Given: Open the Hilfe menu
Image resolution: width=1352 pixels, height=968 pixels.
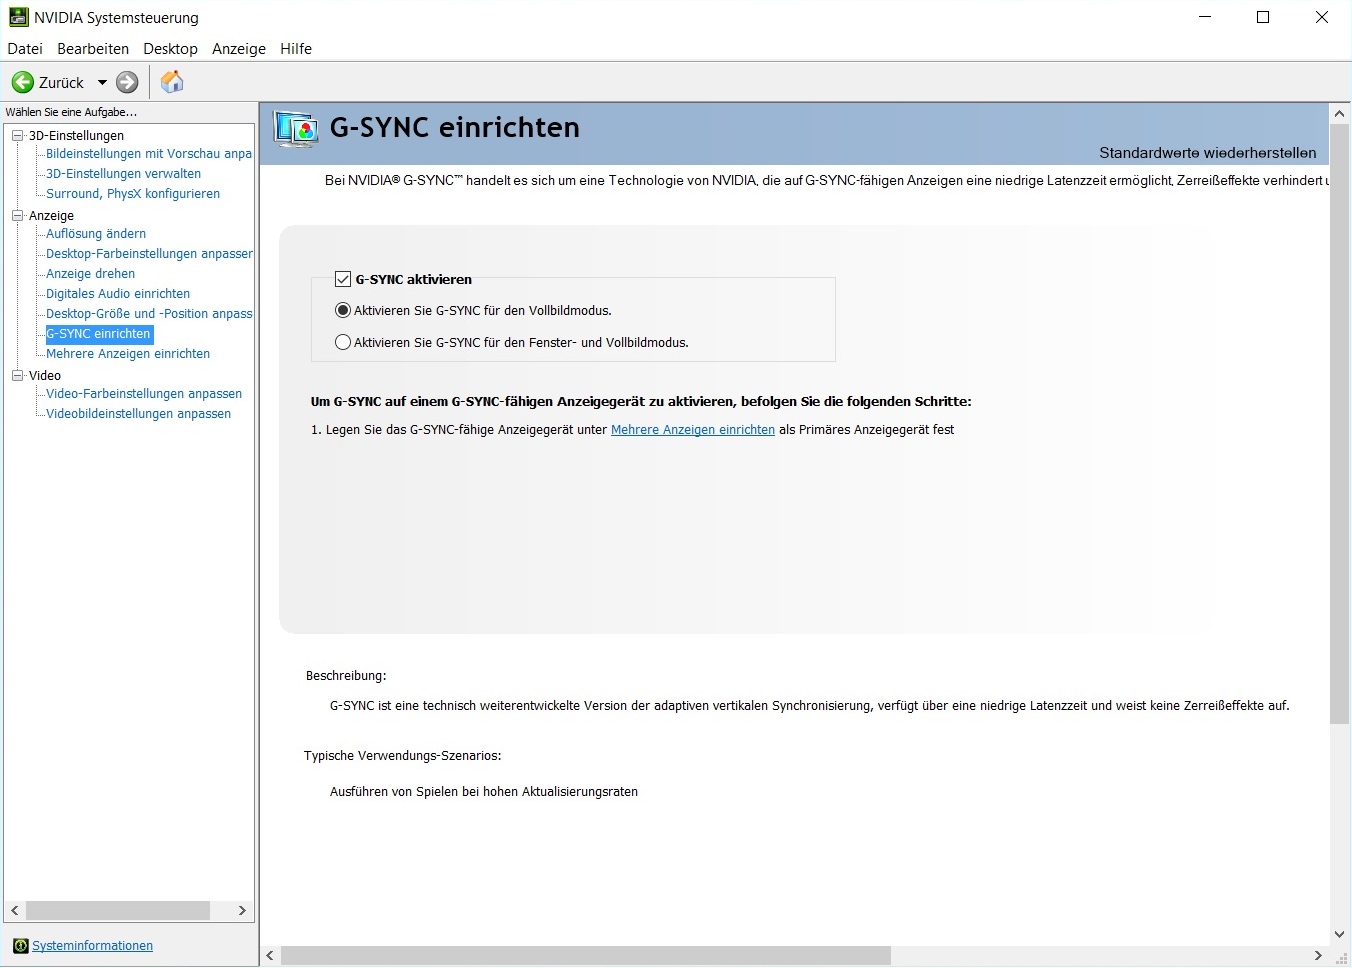Looking at the screenshot, I should coord(296,48).
